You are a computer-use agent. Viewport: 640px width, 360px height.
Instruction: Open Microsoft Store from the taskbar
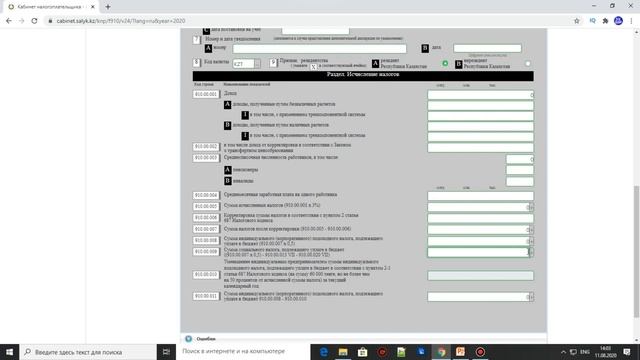tap(362, 352)
